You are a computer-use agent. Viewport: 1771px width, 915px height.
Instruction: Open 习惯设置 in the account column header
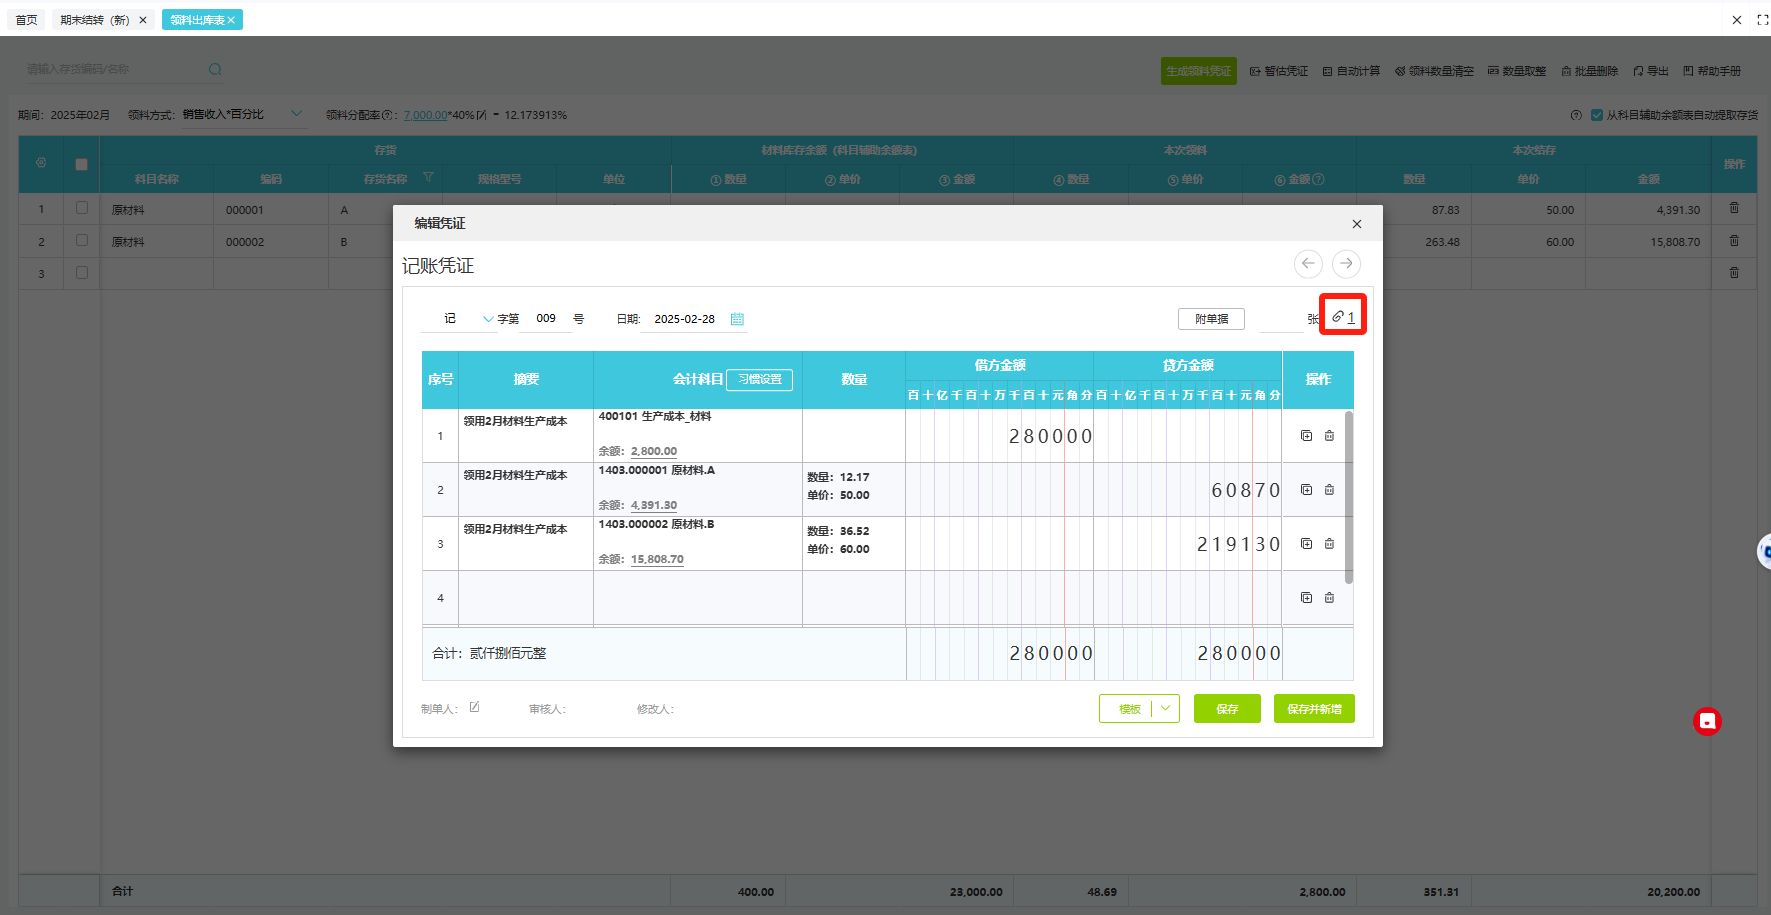click(759, 379)
